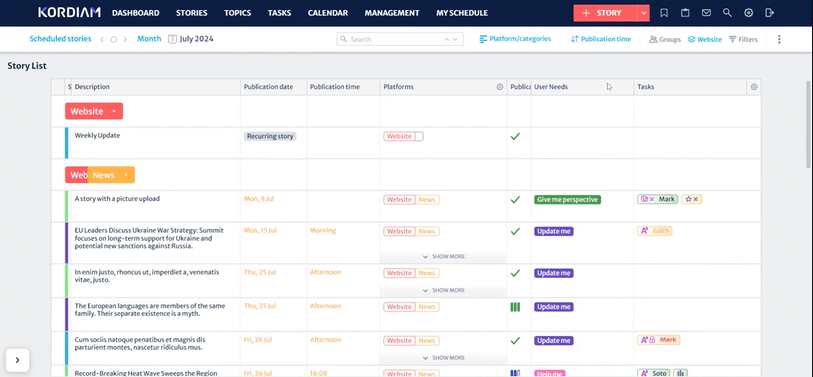
Task: Expand the orange News category dropdown
Action: (125, 175)
